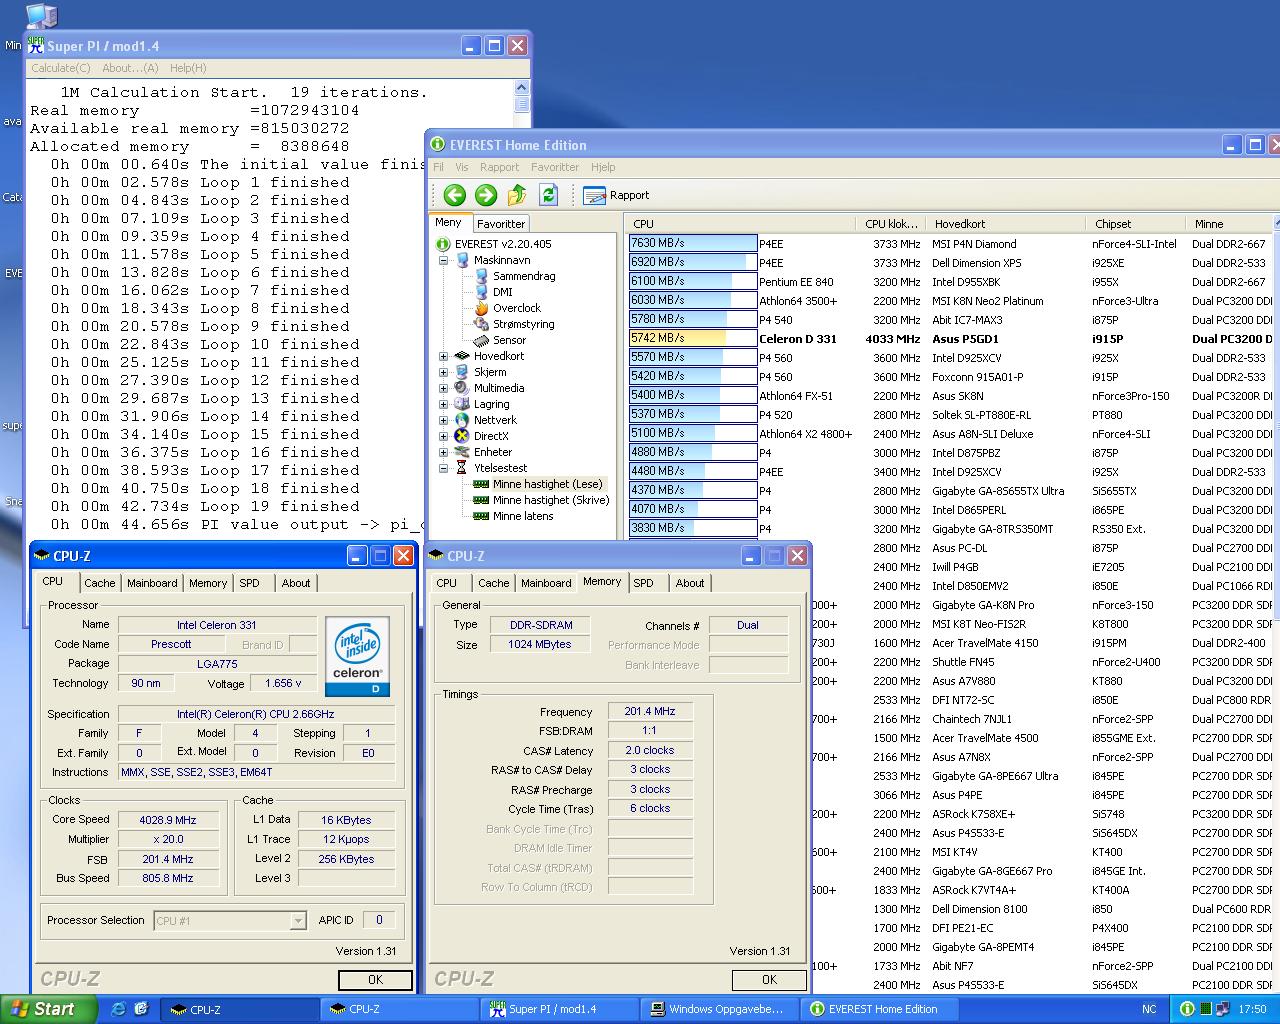Collapse the Maskinnavn tree node
1280x1024 pixels.
(443, 260)
